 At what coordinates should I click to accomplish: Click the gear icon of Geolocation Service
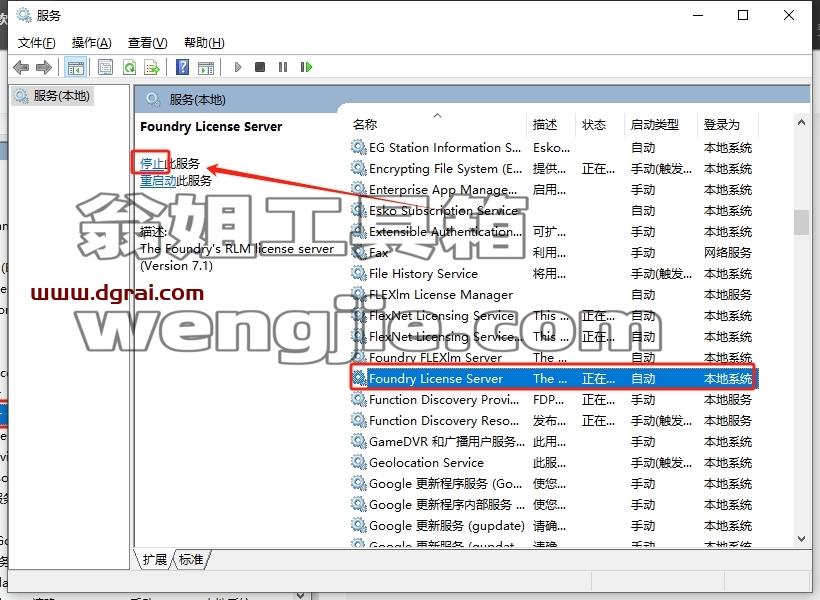(x=359, y=462)
